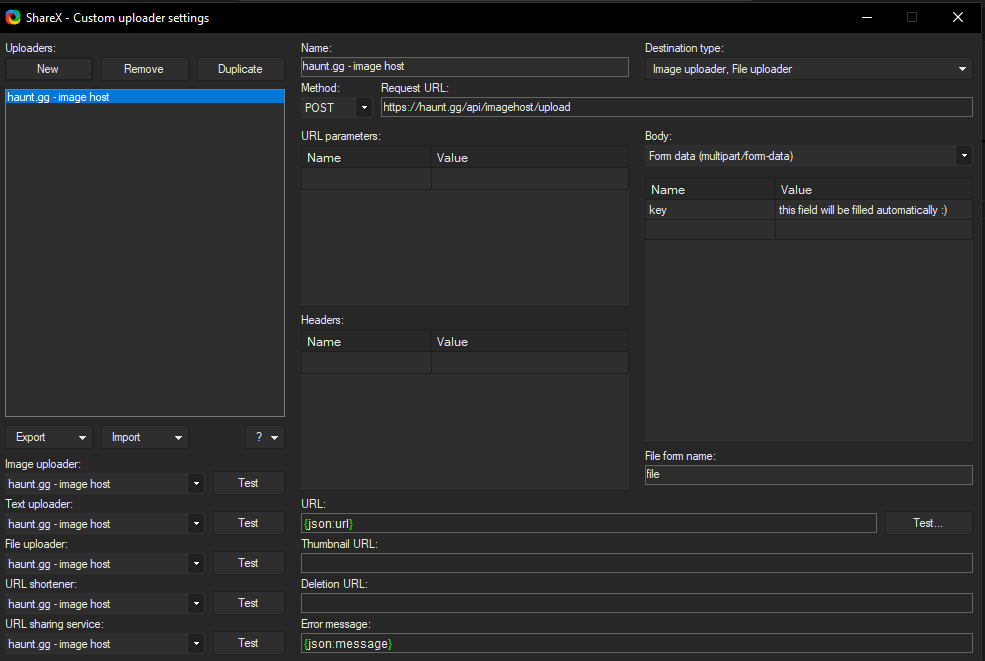Click the Error message field with {json:message}

tap(637, 643)
